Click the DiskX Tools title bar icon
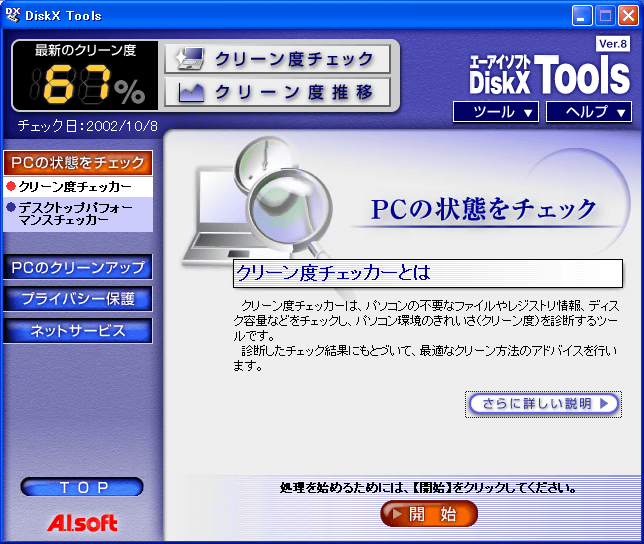Viewport: 644px width, 544px height. click(13, 15)
